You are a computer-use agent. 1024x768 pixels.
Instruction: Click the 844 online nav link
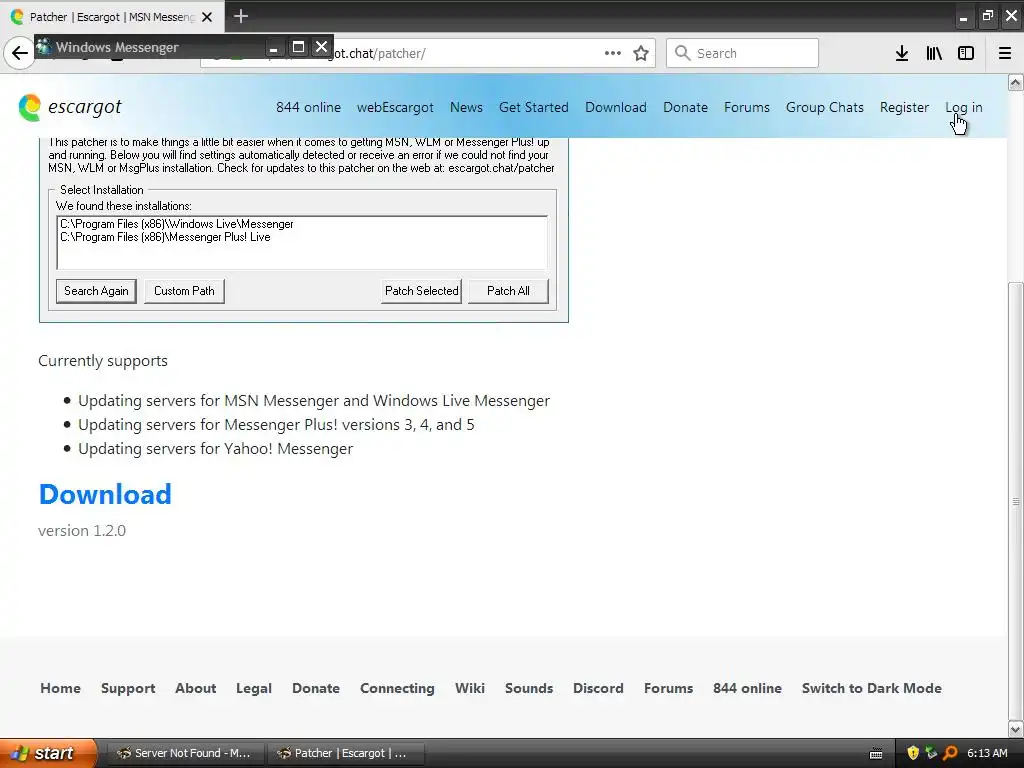pyautogui.click(x=308, y=107)
